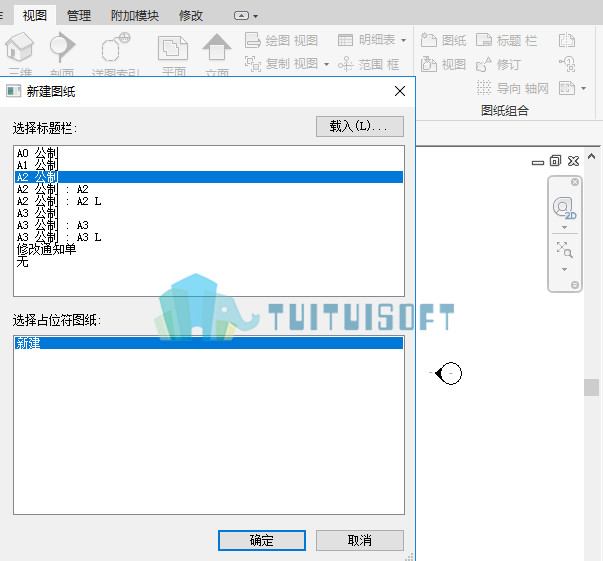Select 'A1 公制' title block
This screenshot has height=561, width=603.
209,165
